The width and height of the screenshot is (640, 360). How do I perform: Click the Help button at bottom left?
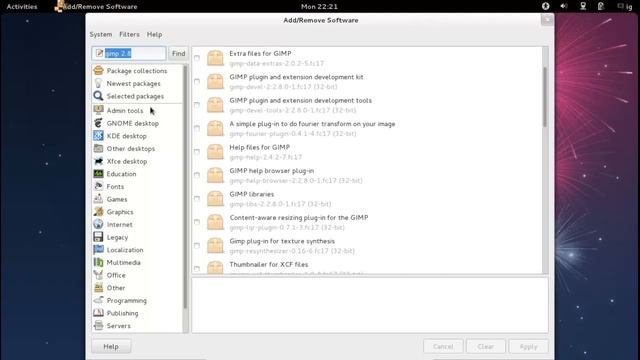111,347
